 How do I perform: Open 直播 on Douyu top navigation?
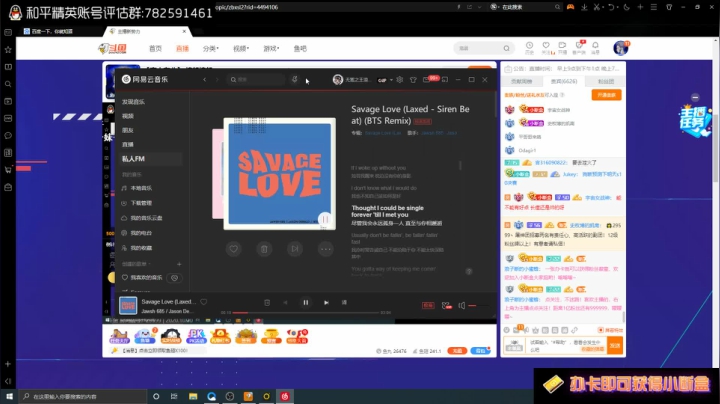click(182, 49)
